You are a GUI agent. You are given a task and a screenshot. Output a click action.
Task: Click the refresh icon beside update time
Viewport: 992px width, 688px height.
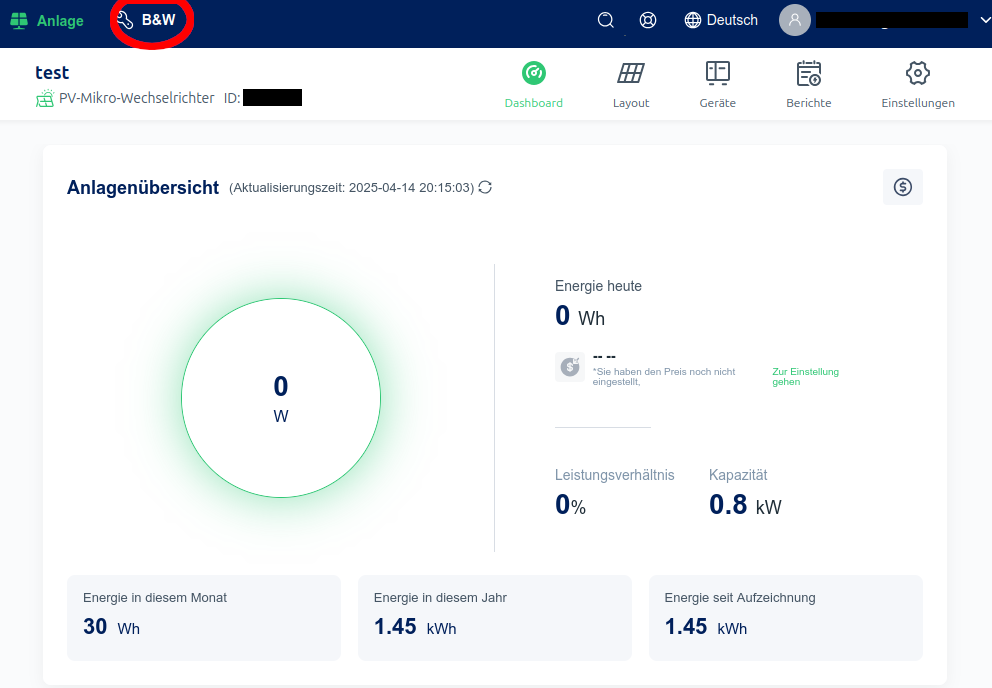pos(485,187)
